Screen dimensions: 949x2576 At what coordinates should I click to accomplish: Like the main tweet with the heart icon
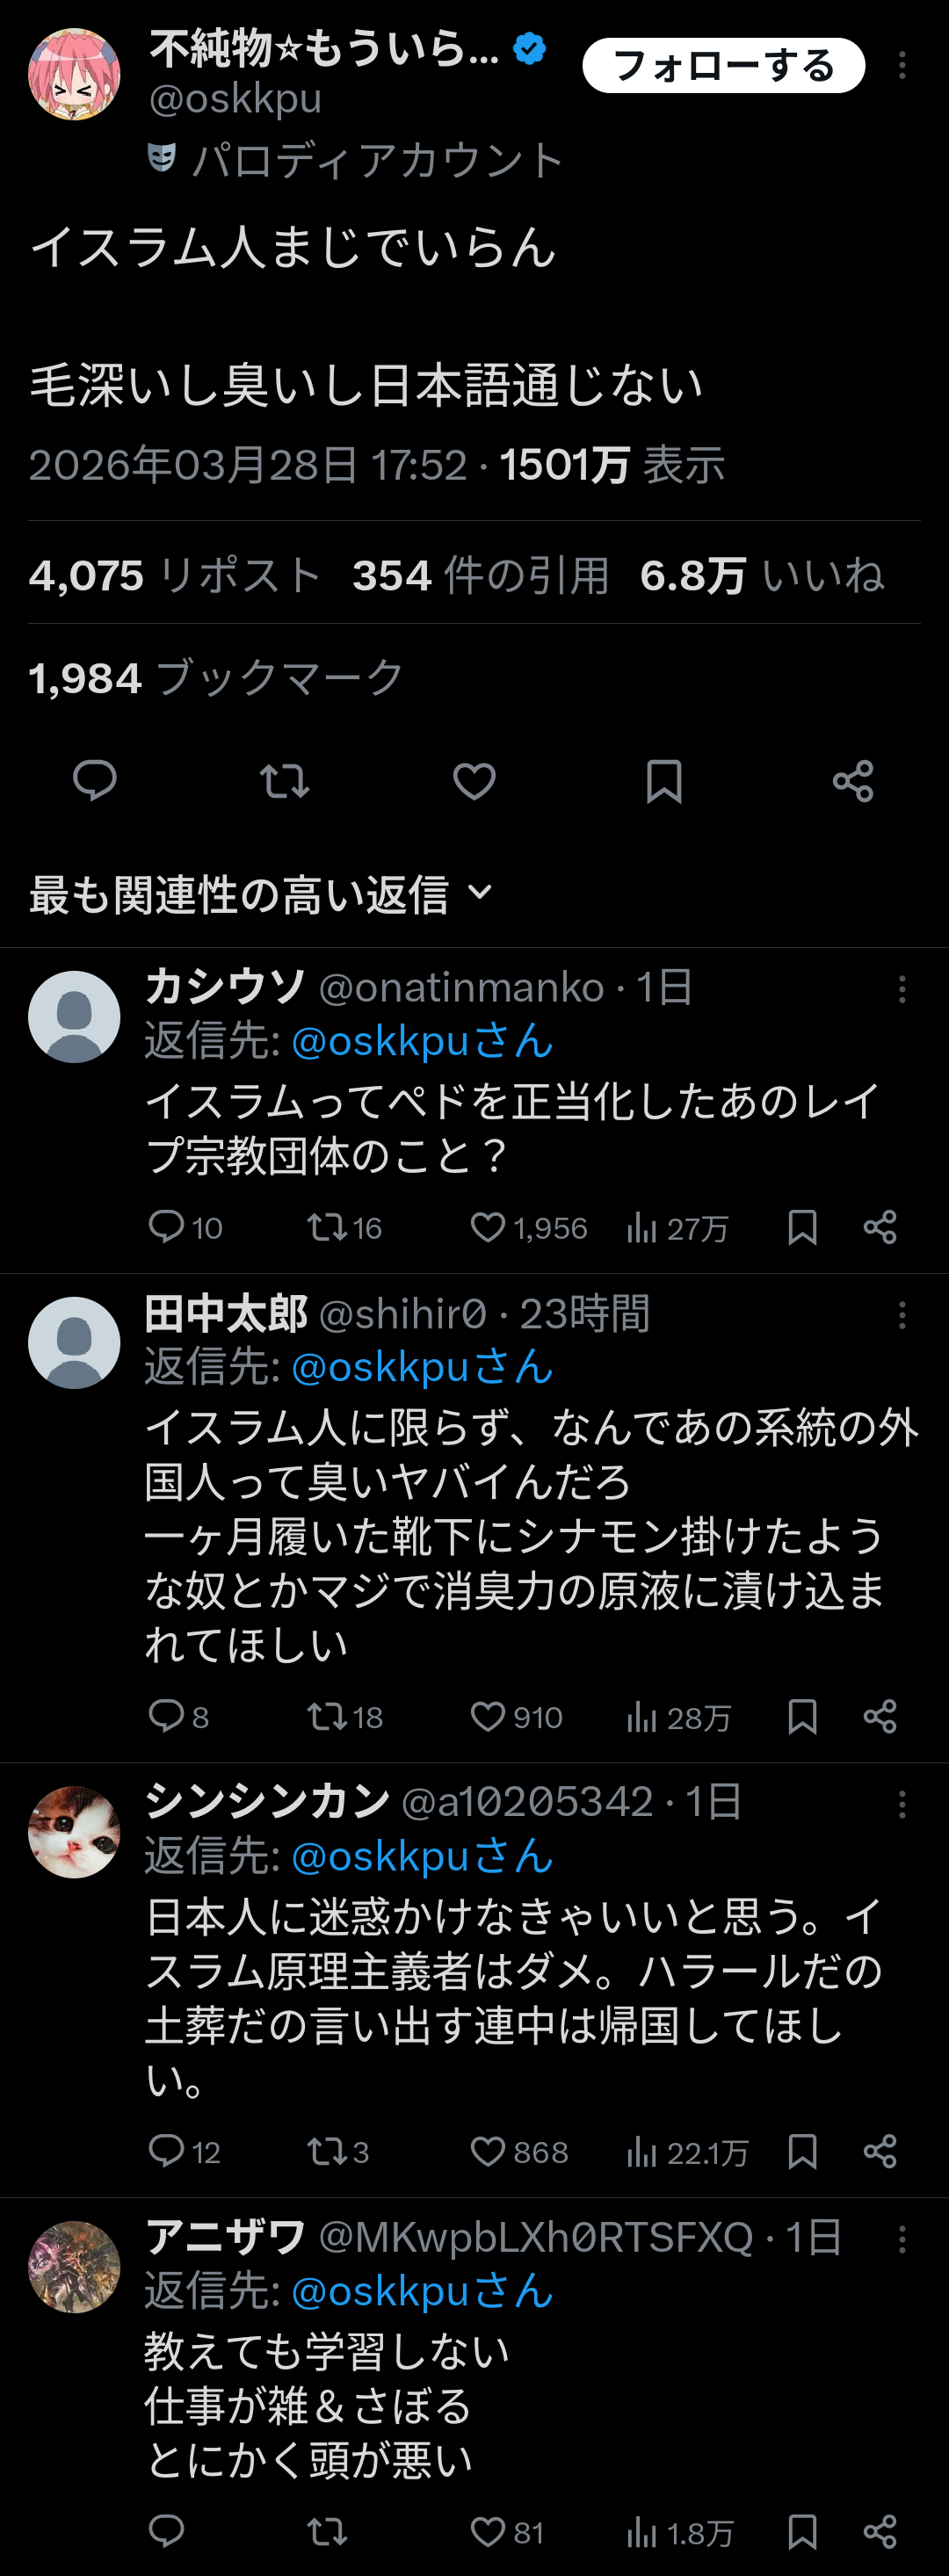pos(474,783)
